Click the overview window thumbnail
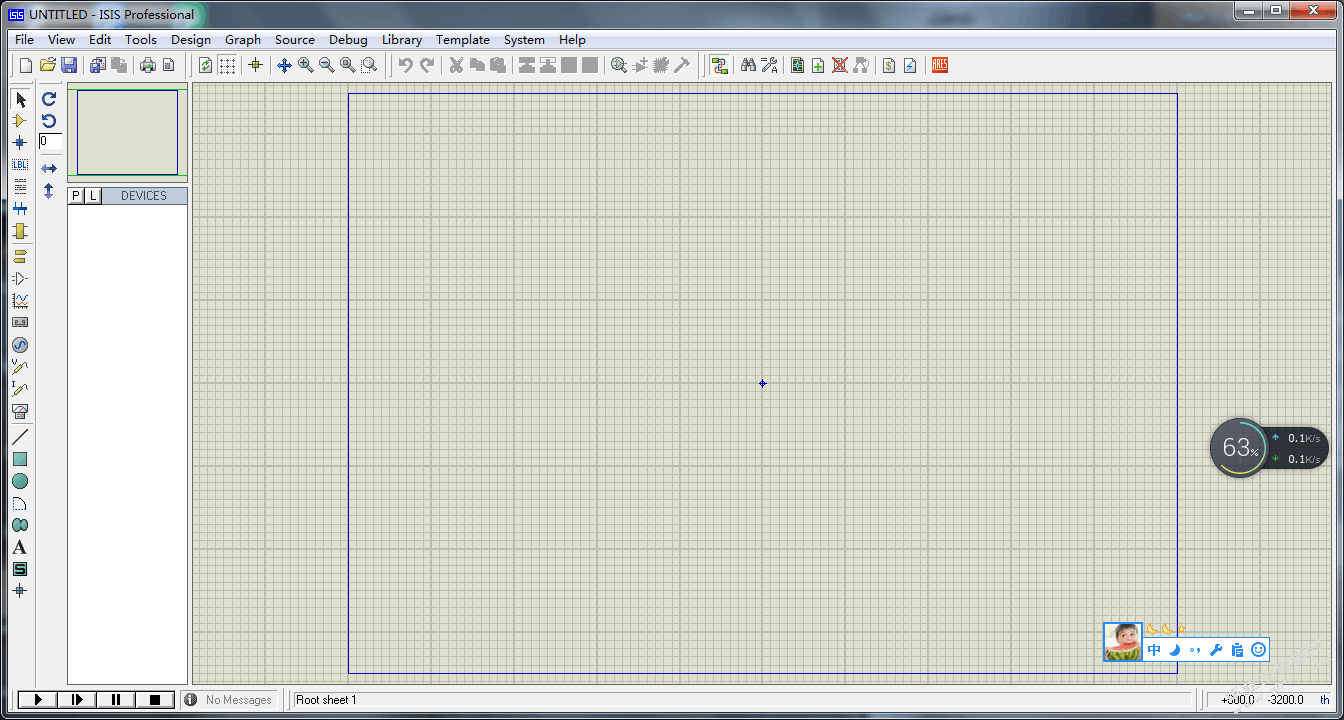 pos(127,133)
